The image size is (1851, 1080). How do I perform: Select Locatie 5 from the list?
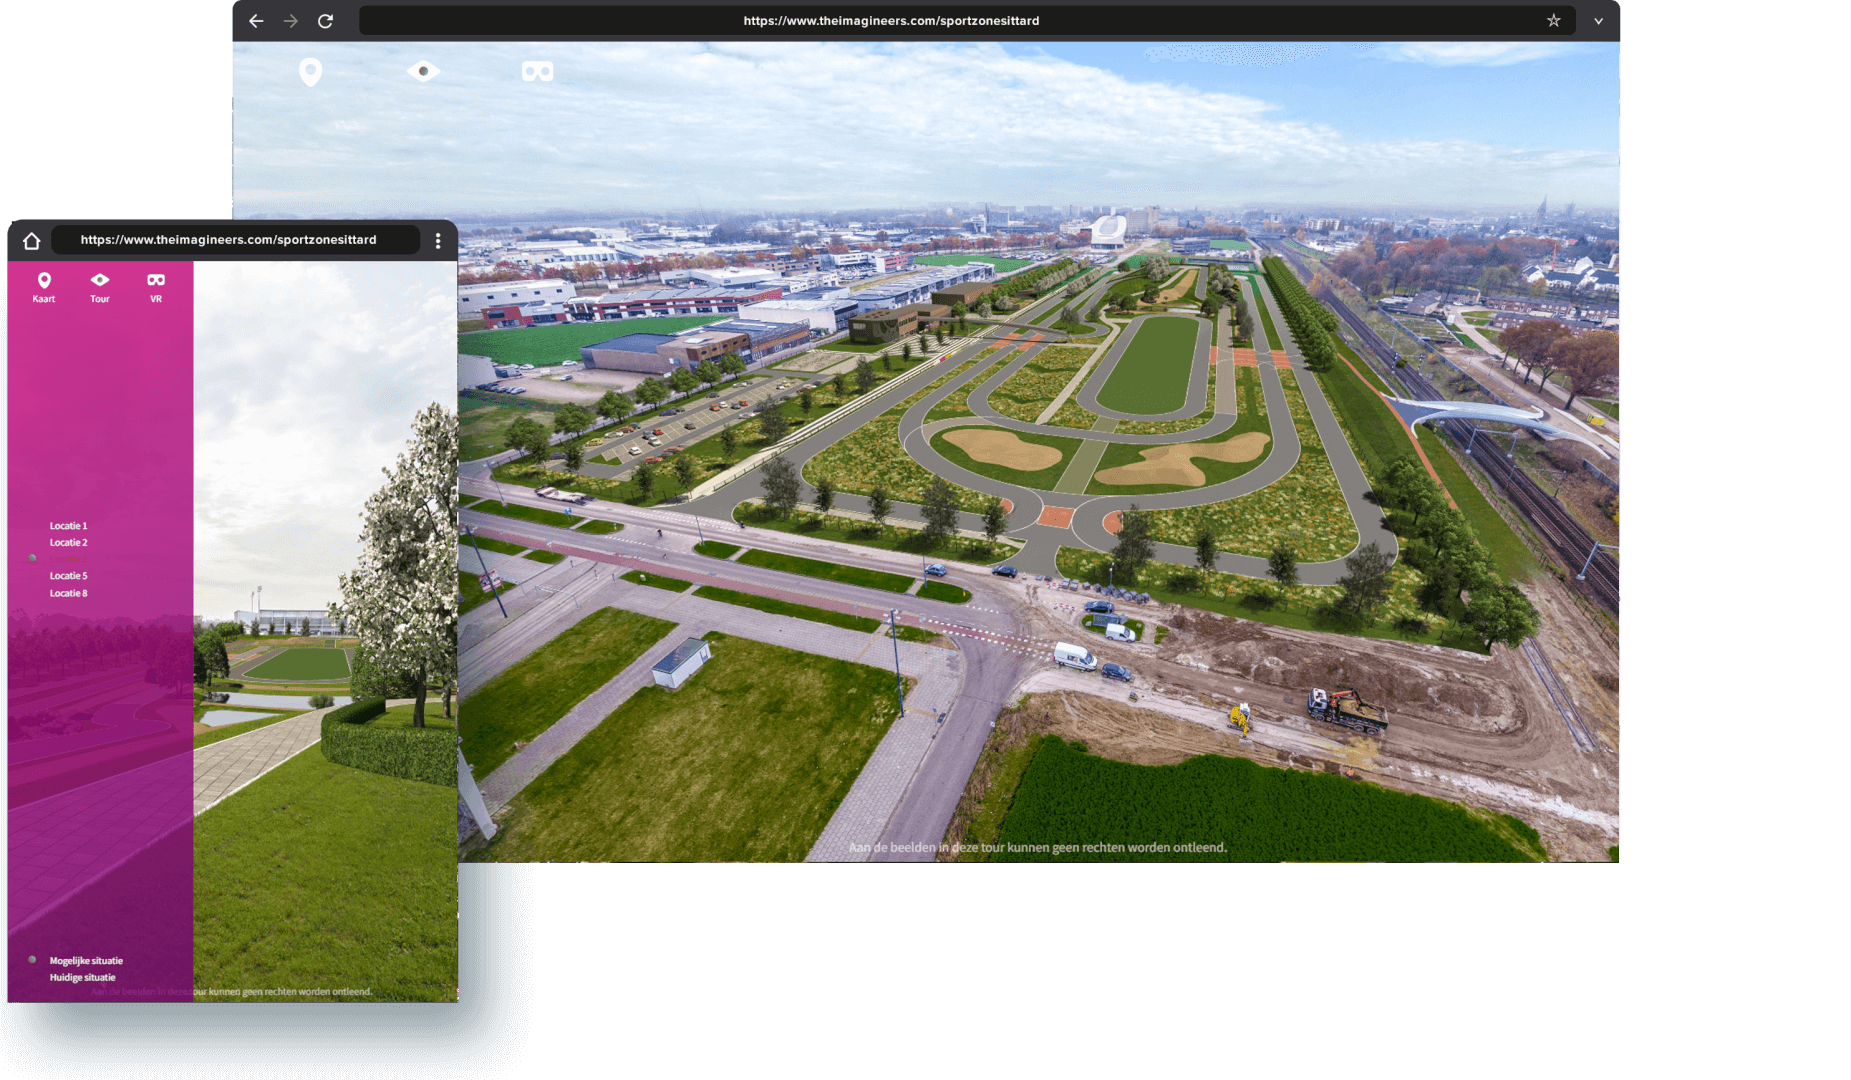click(x=68, y=575)
